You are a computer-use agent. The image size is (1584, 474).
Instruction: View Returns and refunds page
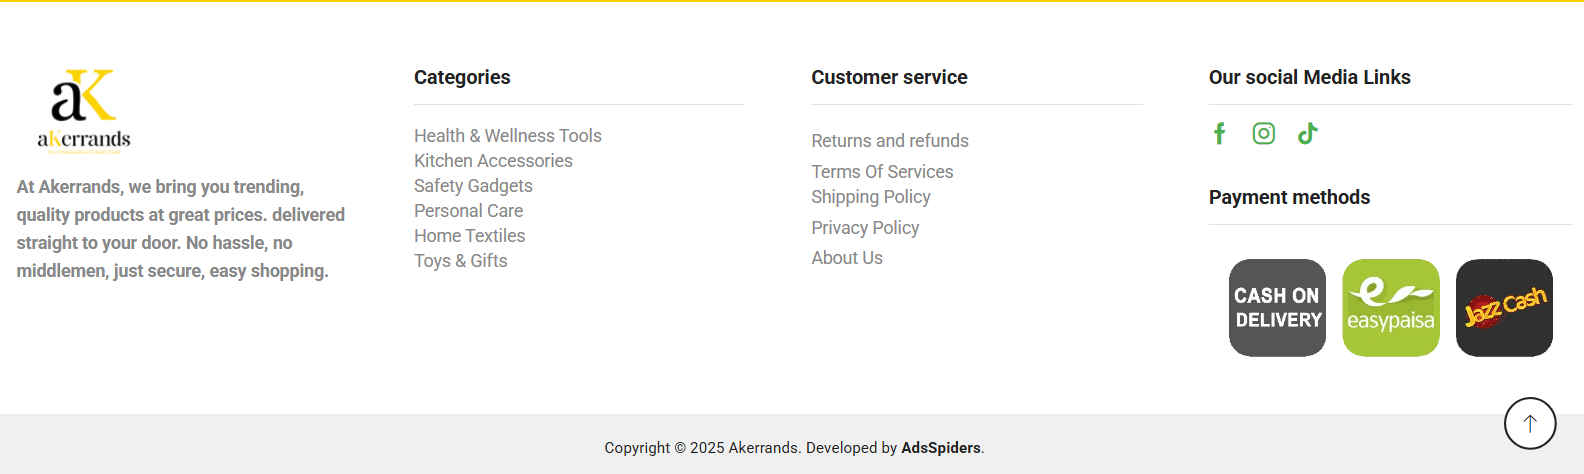(x=890, y=141)
